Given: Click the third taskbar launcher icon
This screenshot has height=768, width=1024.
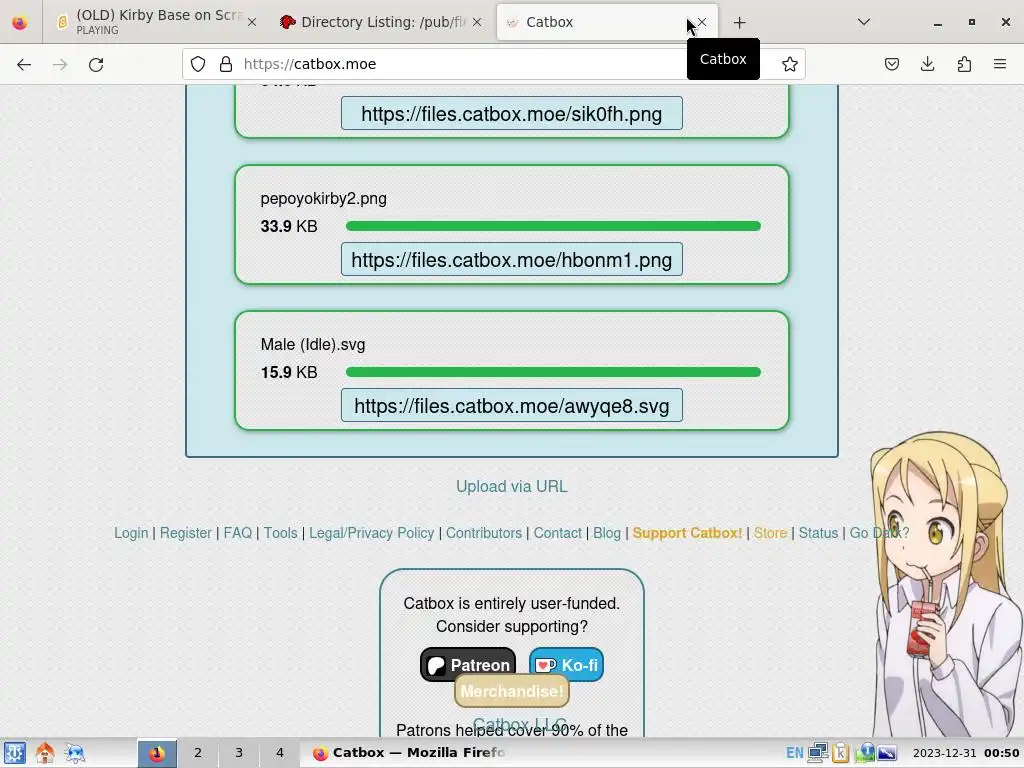Looking at the screenshot, I should [x=74, y=753].
